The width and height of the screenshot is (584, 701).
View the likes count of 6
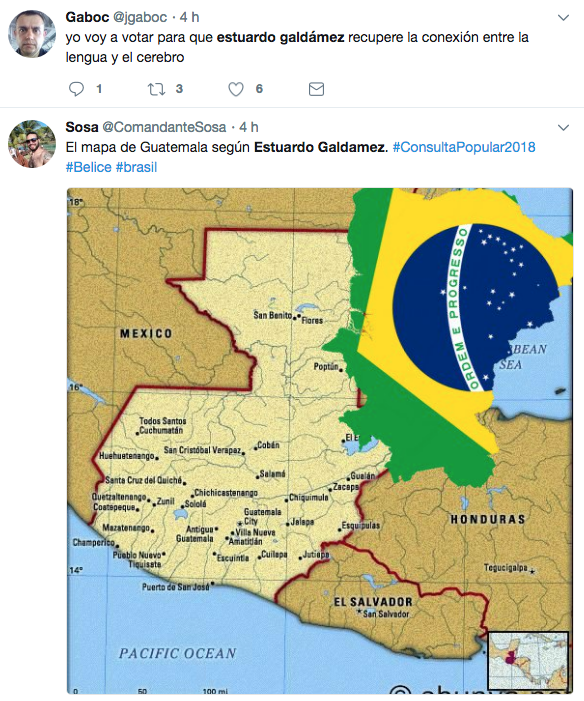259,89
